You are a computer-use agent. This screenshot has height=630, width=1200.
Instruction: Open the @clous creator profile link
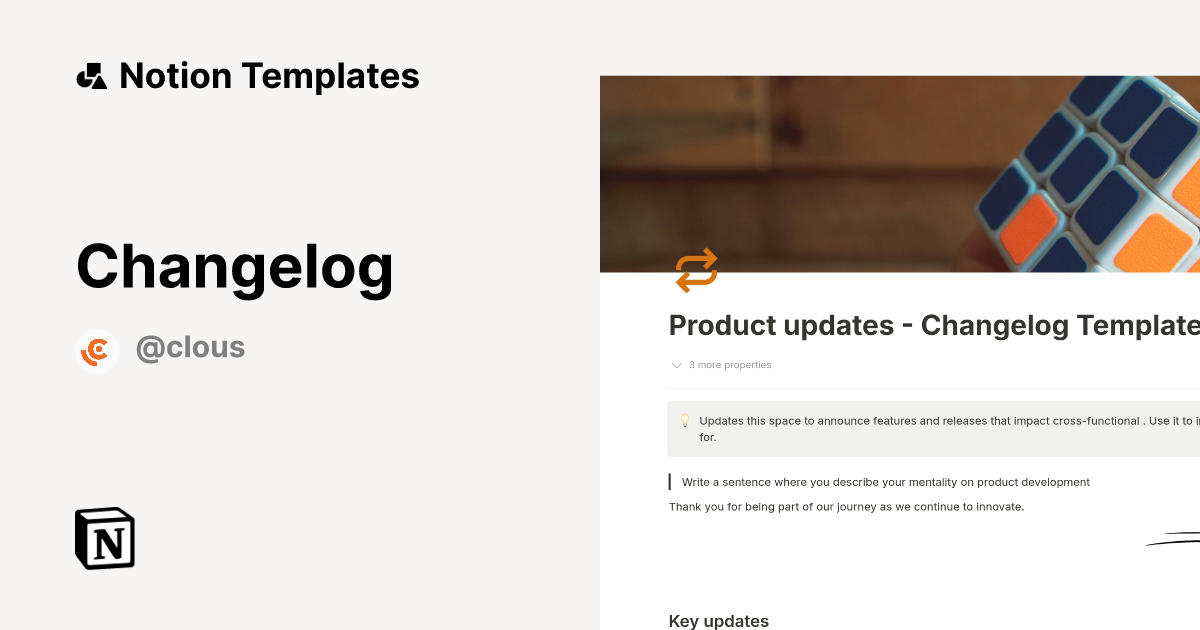pos(190,347)
